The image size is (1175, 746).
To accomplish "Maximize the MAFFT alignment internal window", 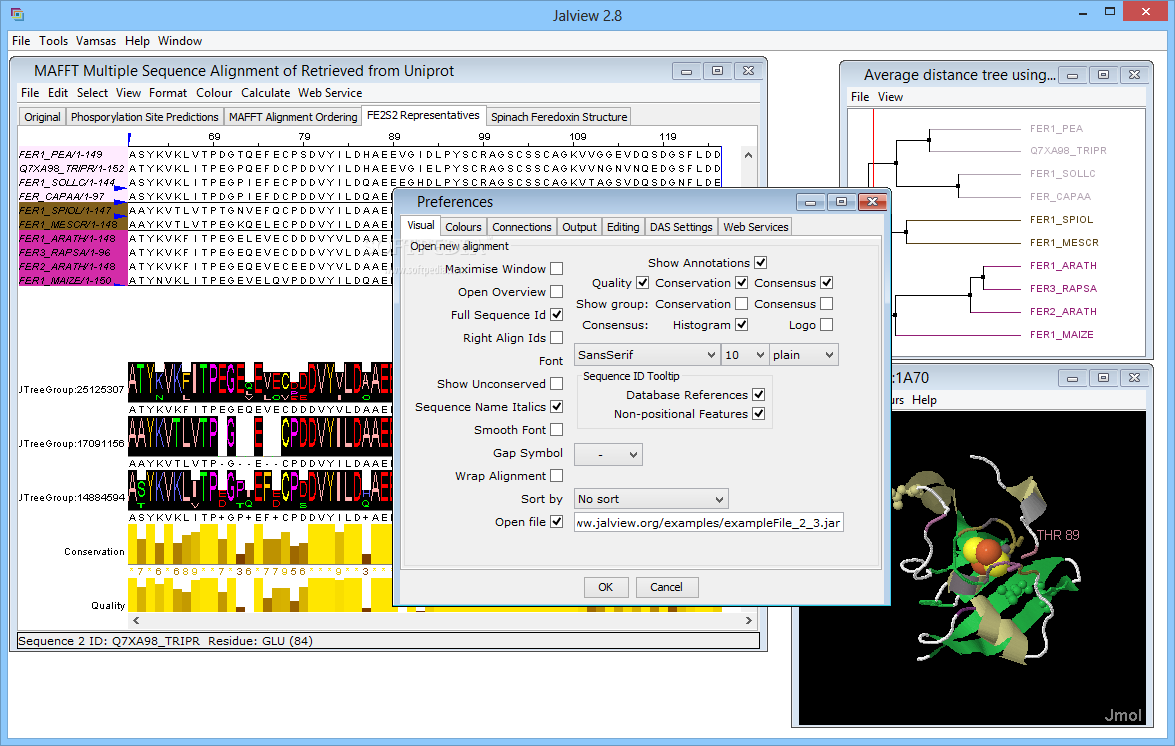I will point(717,71).
